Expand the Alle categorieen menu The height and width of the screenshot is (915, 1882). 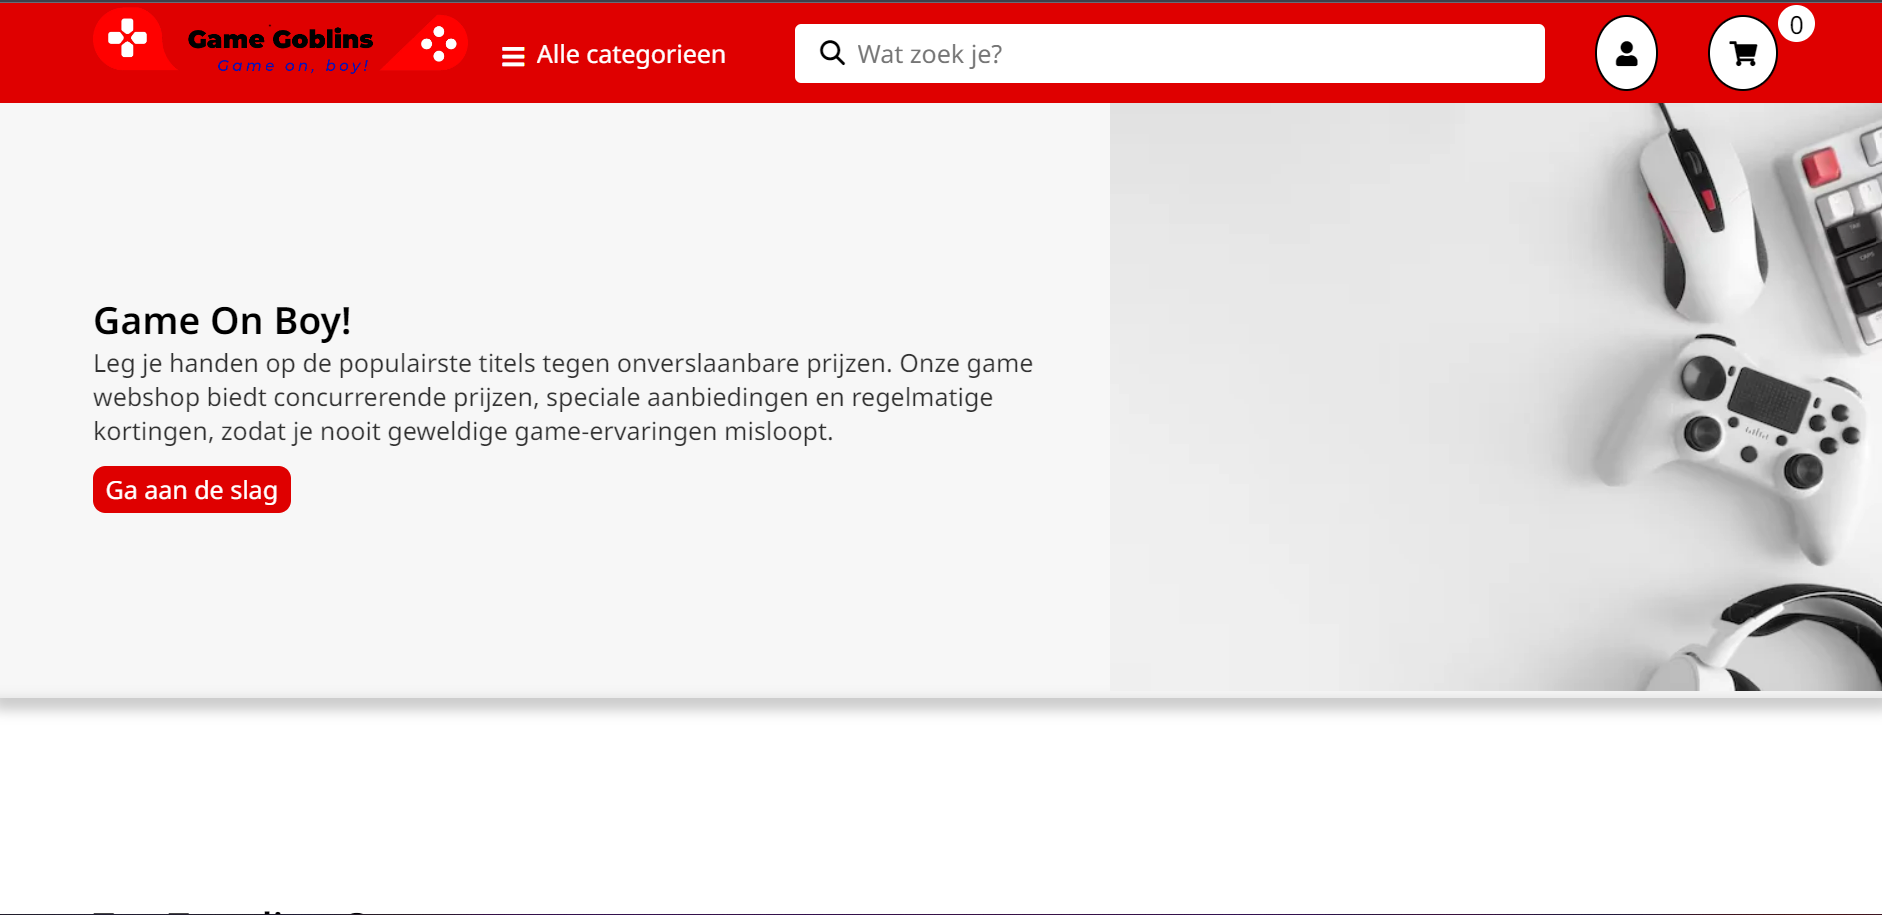click(630, 55)
